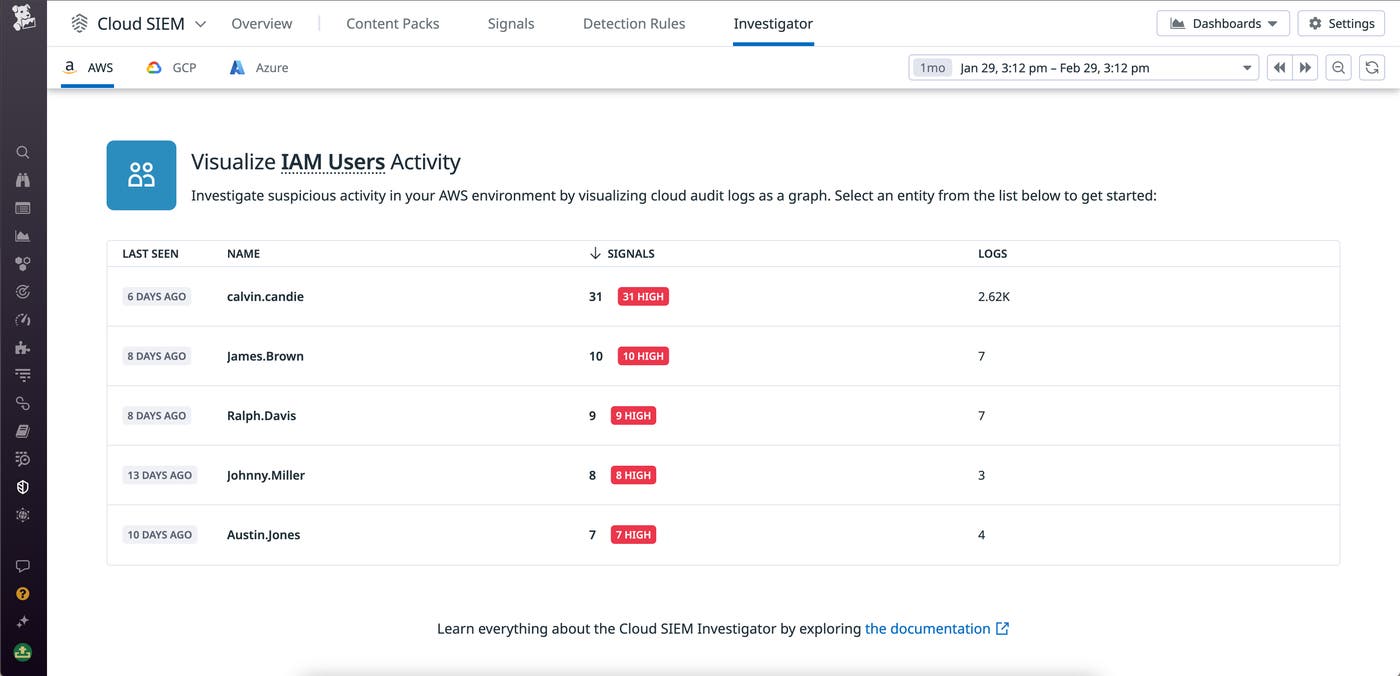The height and width of the screenshot is (676, 1400).
Task: Click the LOGS column header
Action: pyautogui.click(x=992, y=254)
